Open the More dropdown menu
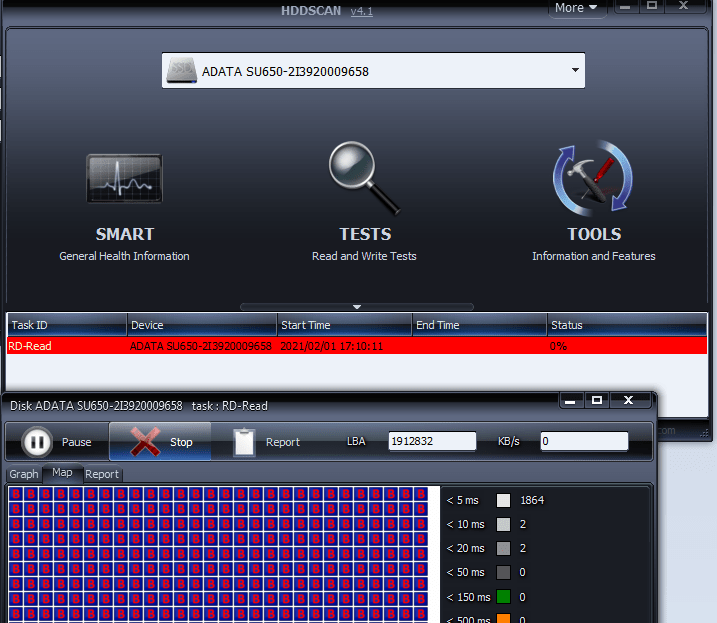717x623 pixels. coord(577,8)
